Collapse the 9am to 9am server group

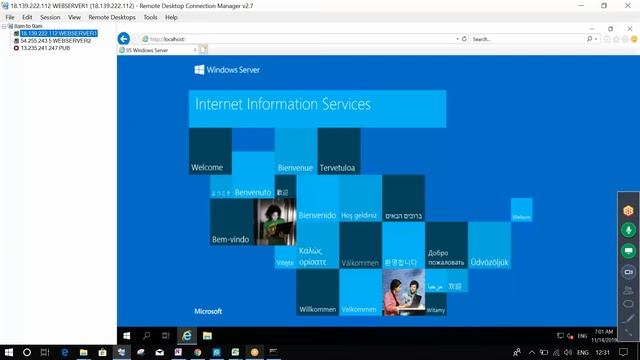tap(4, 26)
